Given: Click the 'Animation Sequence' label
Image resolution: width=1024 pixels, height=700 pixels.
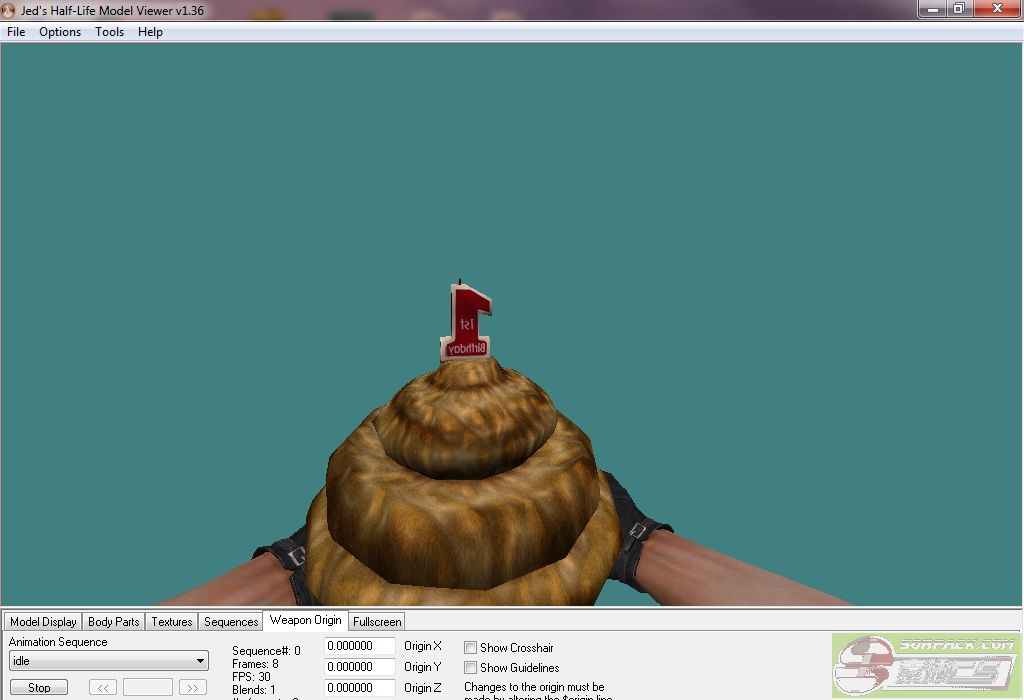Looking at the screenshot, I should point(58,642).
